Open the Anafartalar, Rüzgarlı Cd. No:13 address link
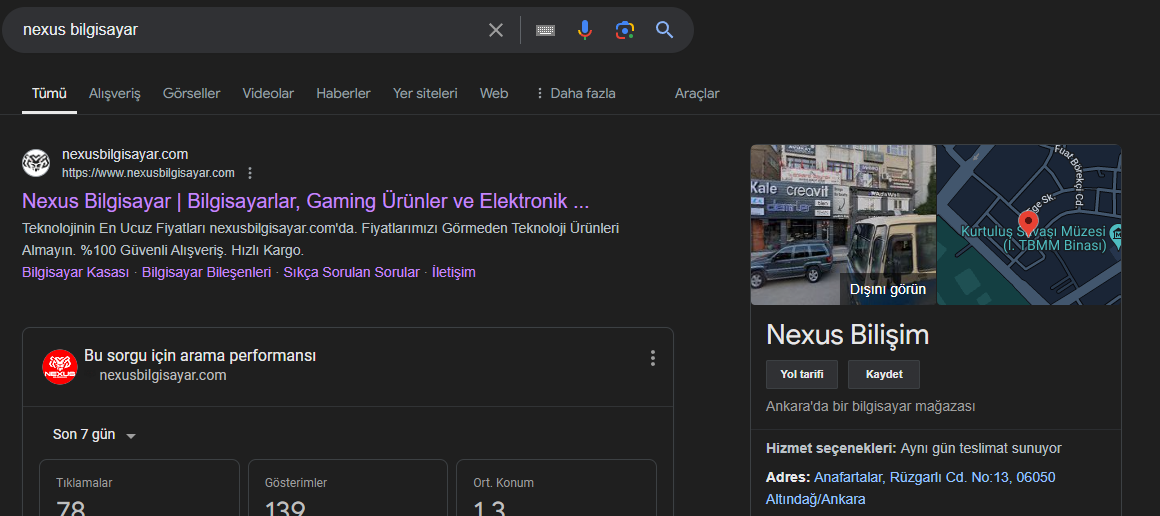Screen dimensions: 1160x516 click(x=911, y=488)
